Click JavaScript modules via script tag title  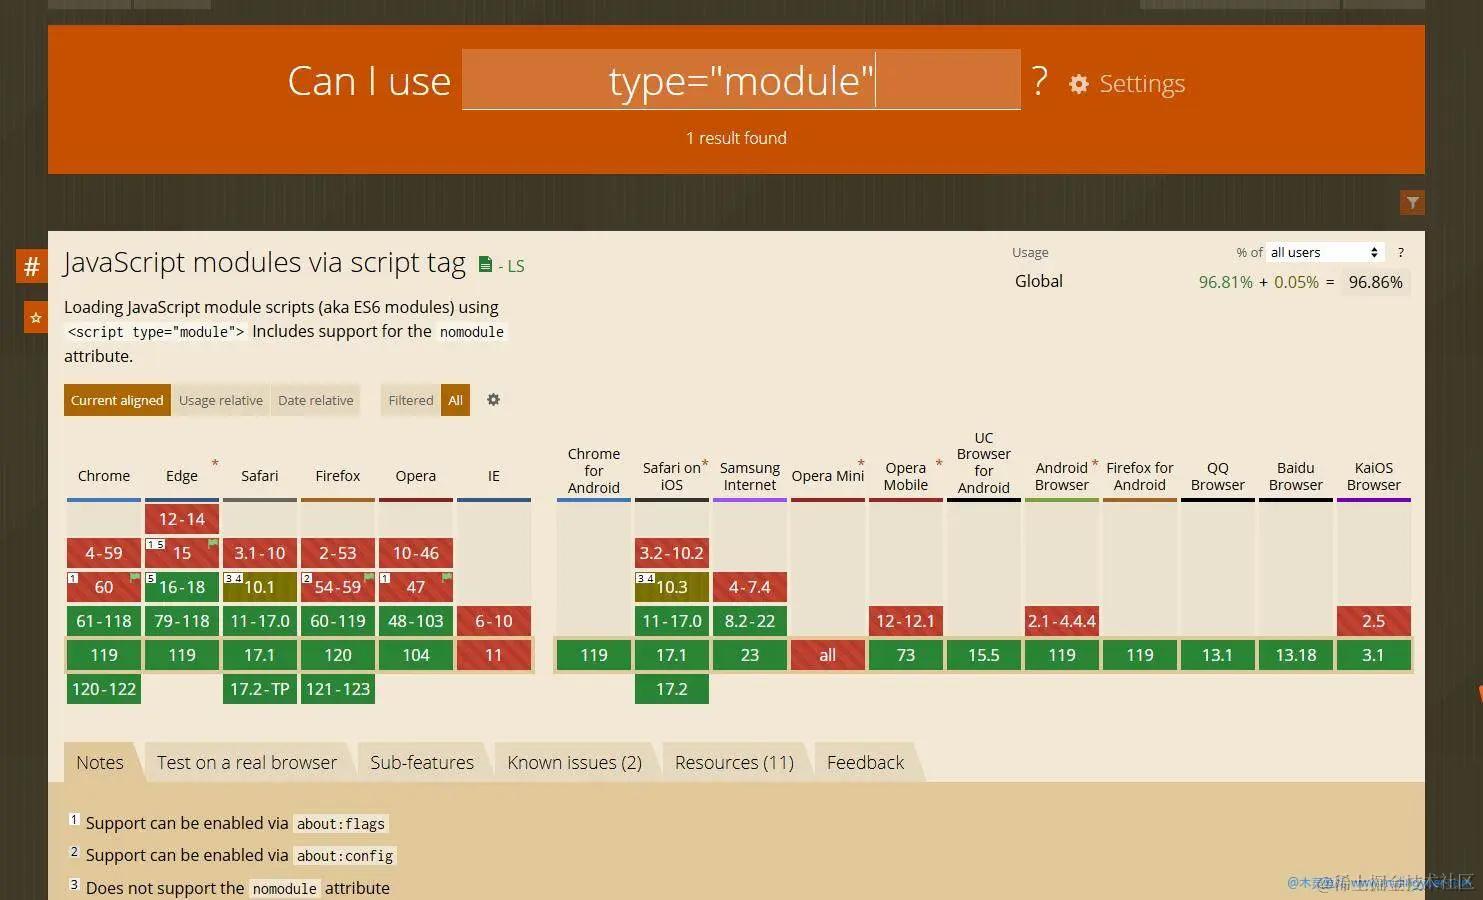(x=265, y=263)
